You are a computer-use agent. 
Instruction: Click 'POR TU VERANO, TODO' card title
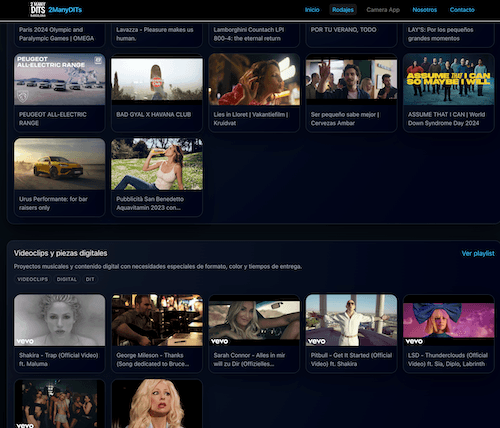coord(343,30)
